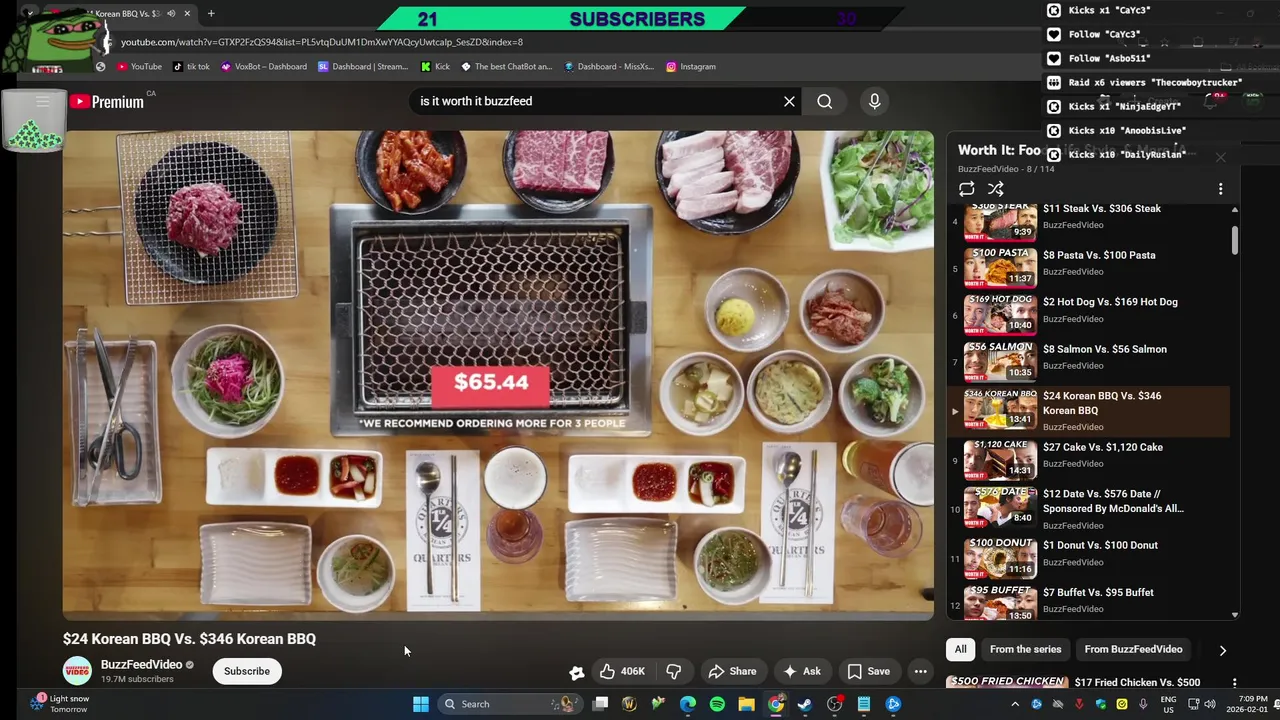Share the video

732,671
